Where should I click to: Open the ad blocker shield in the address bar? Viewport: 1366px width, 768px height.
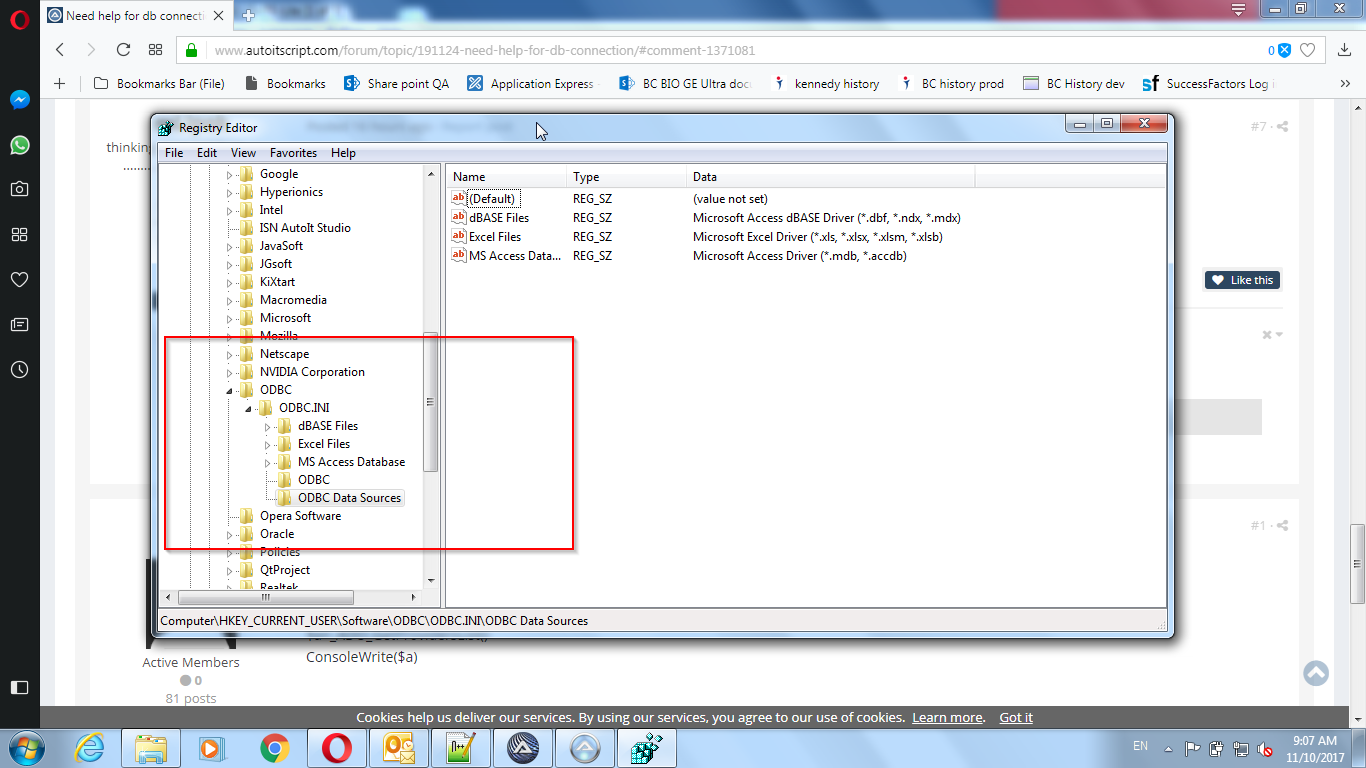(x=1284, y=50)
